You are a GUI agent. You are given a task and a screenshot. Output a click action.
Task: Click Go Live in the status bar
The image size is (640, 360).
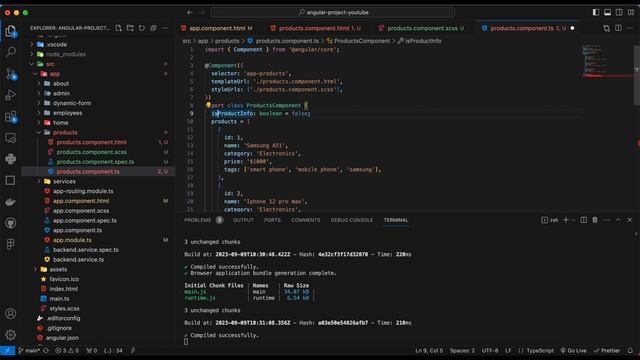(573, 350)
